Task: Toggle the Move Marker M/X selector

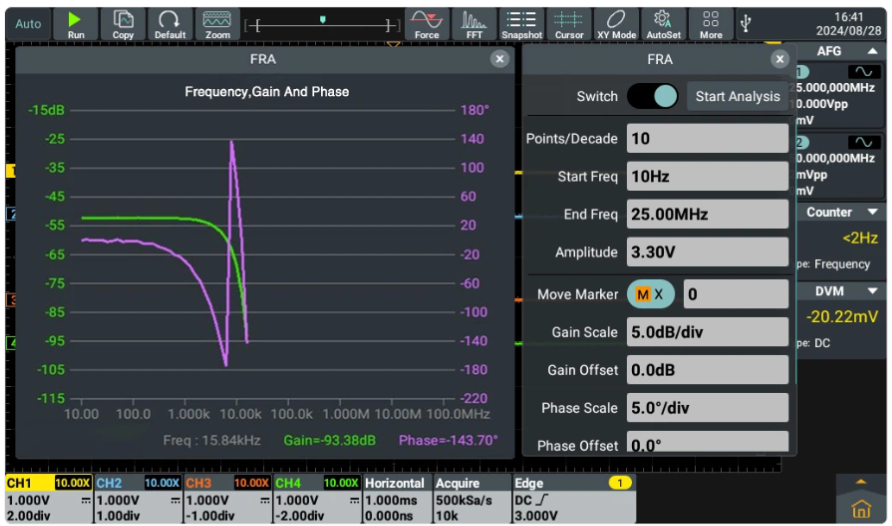Action: tap(651, 294)
